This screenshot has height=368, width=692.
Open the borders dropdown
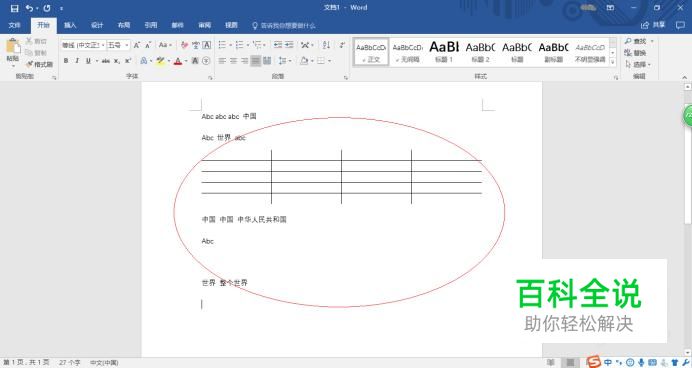pos(329,61)
